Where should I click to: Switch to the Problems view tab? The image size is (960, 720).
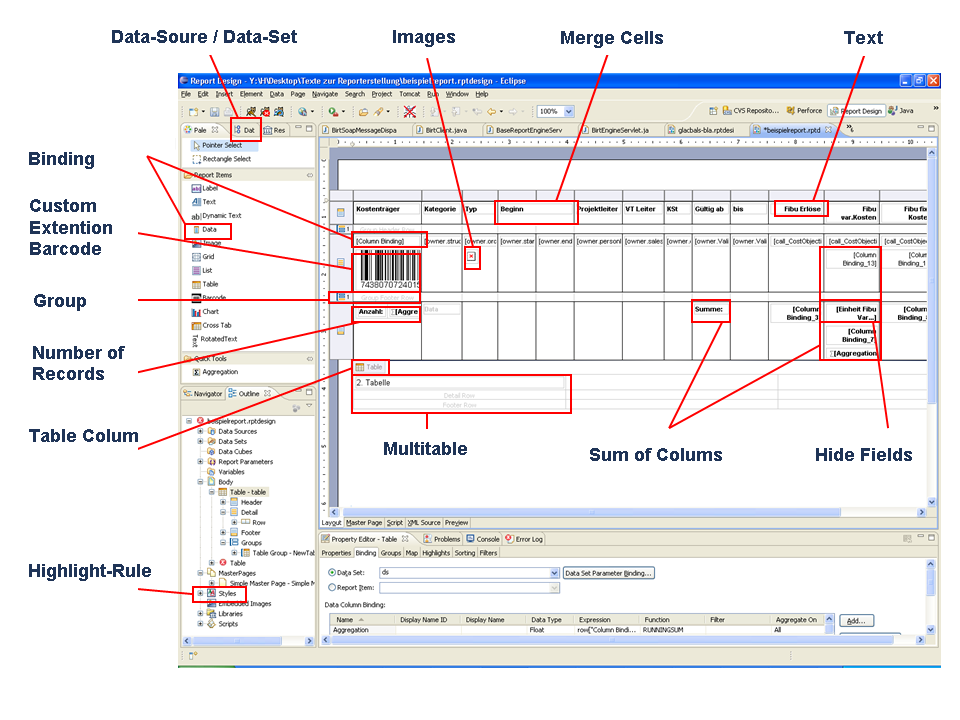point(442,539)
